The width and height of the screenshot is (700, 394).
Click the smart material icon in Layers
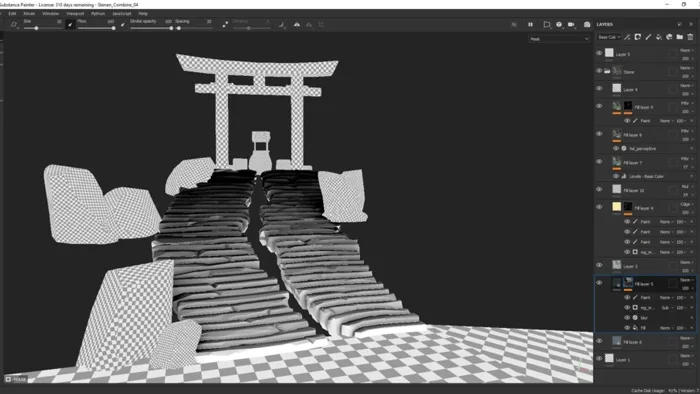click(x=669, y=37)
